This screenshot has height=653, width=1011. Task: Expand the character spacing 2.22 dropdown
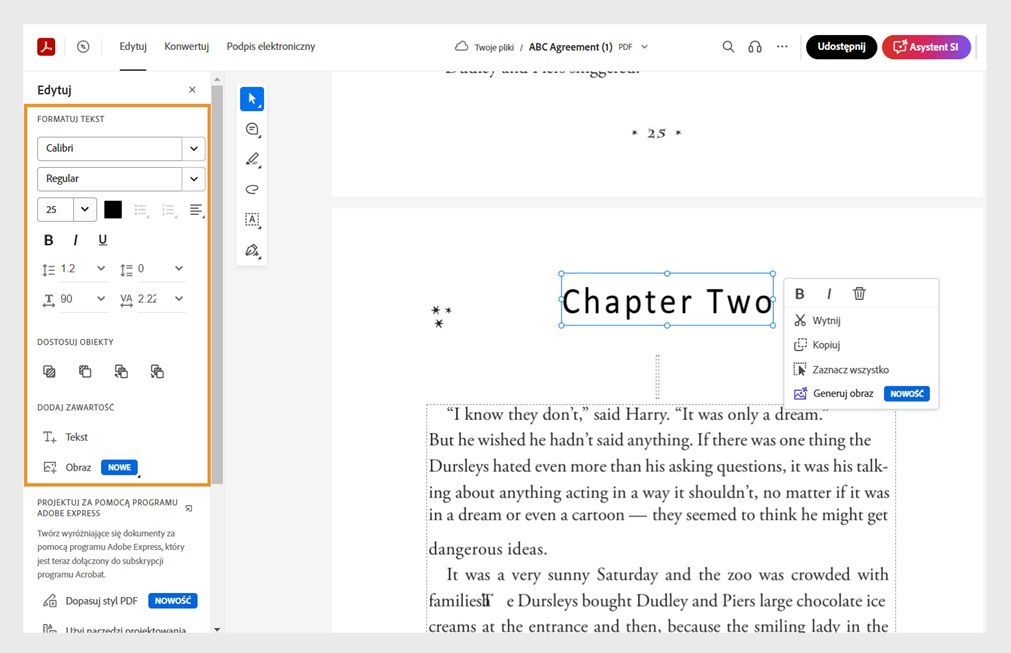coord(179,298)
